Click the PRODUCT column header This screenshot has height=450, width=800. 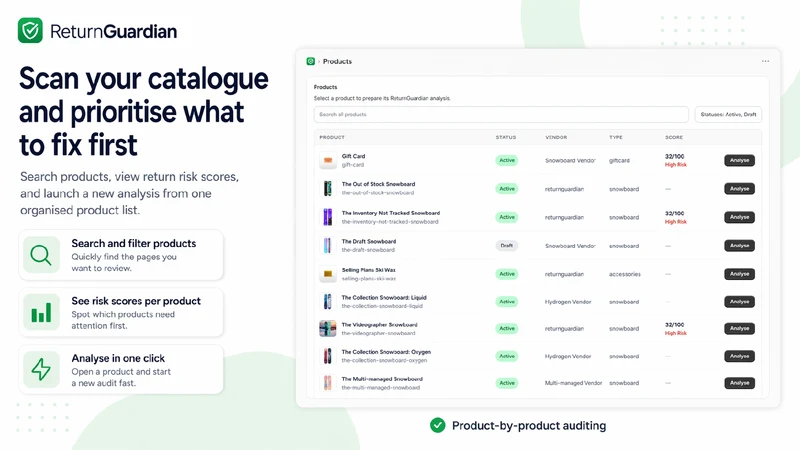pos(332,137)
